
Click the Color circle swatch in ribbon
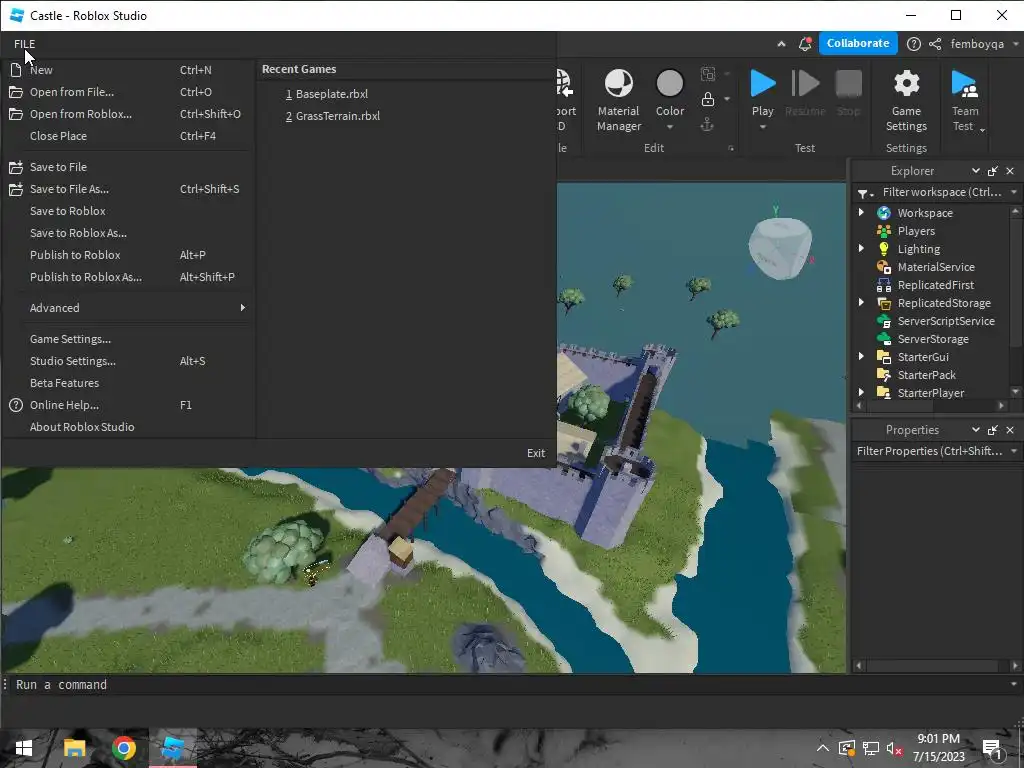[669, 84]
